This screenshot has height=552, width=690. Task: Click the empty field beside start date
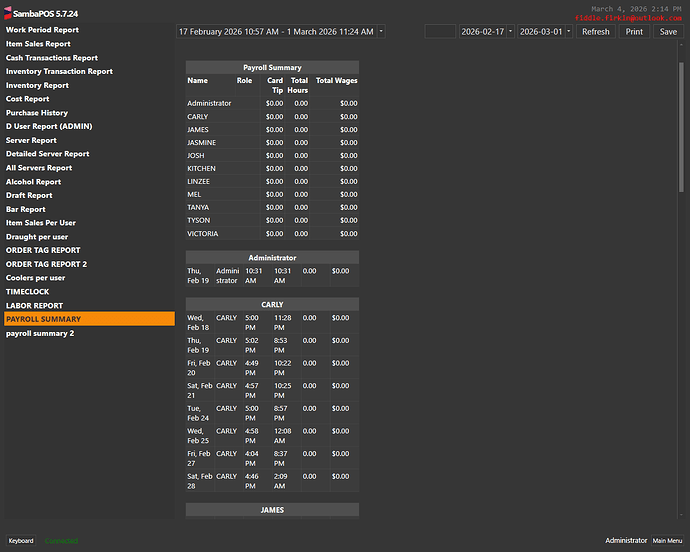[440, 32]
